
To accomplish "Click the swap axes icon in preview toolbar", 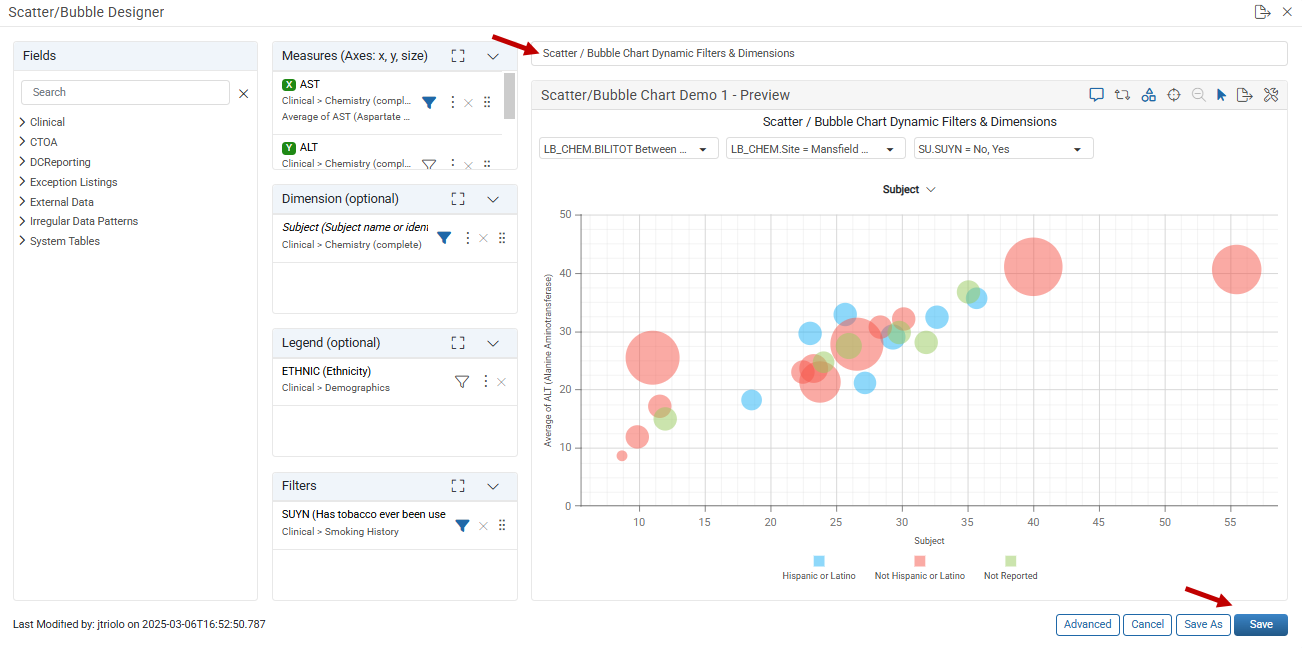I will point(1122,95).
